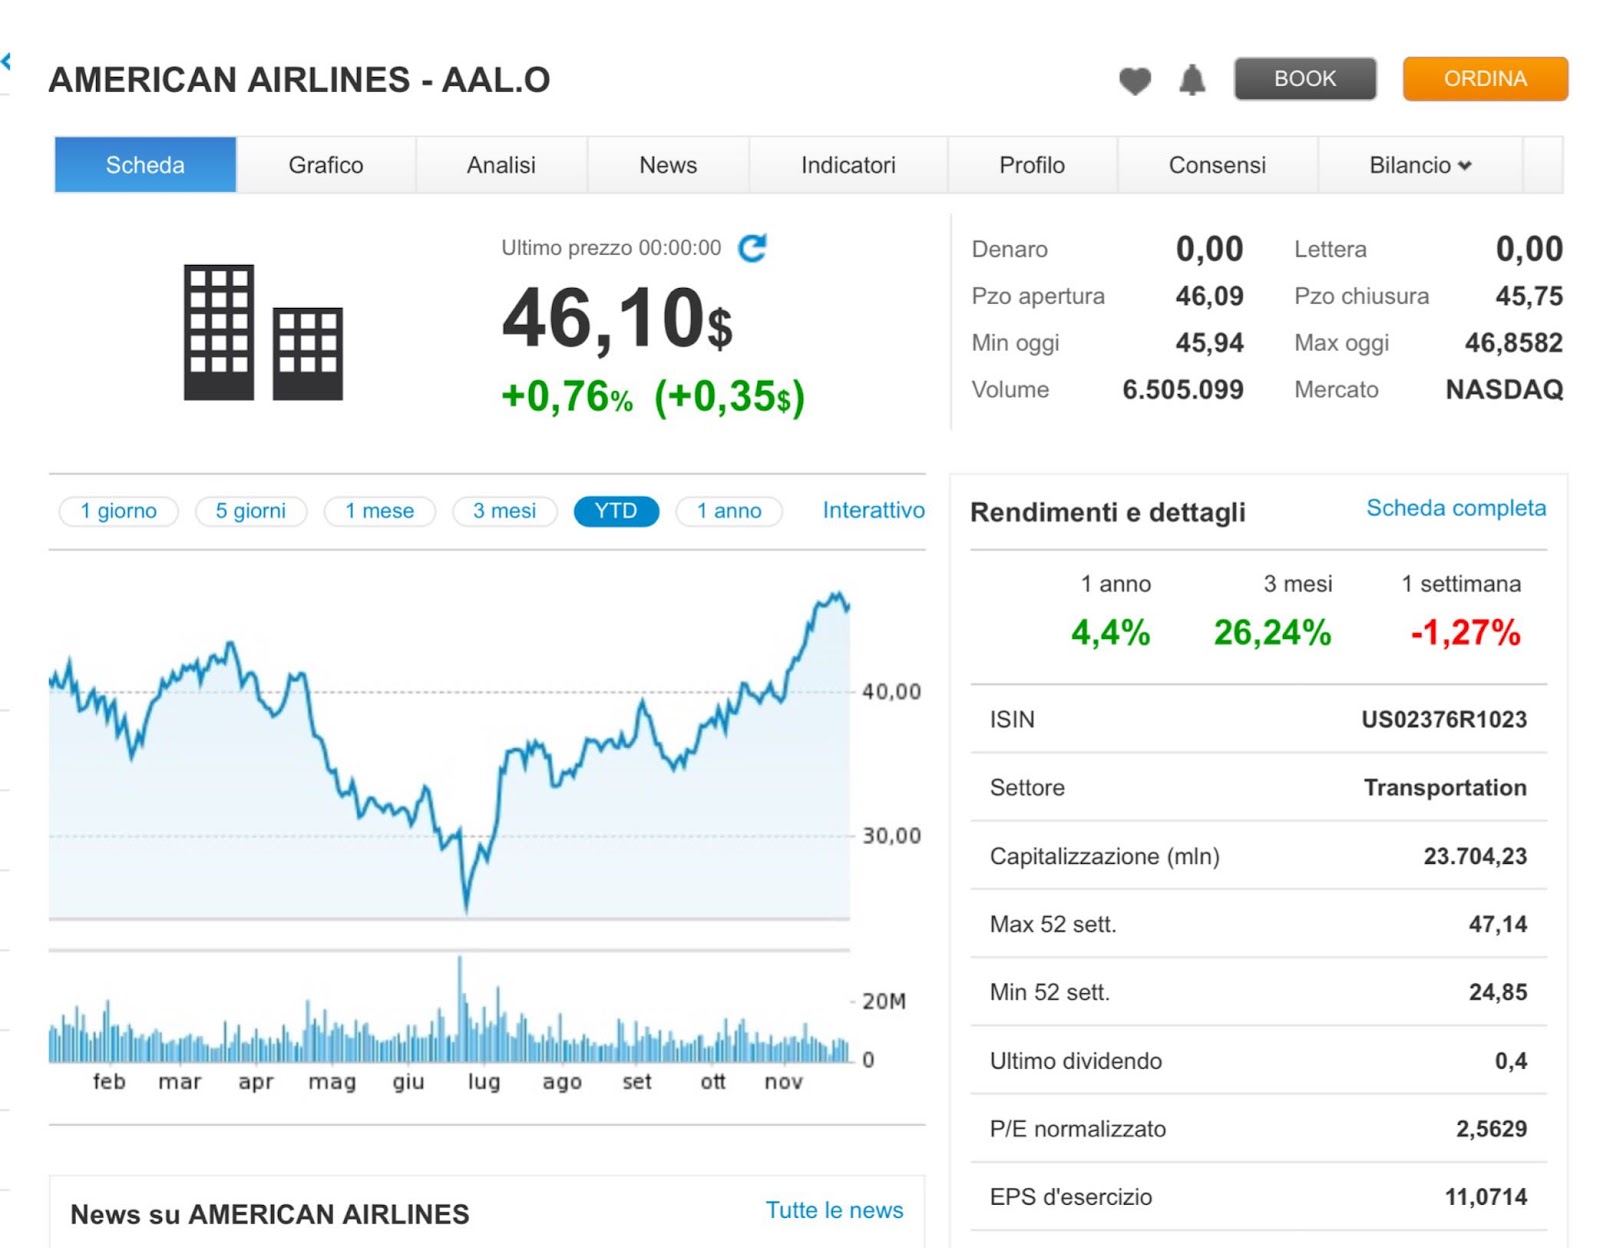Click the 1 anno return 4,4%
This screenshot has height=1248, width=1600.
point(1110,633)
